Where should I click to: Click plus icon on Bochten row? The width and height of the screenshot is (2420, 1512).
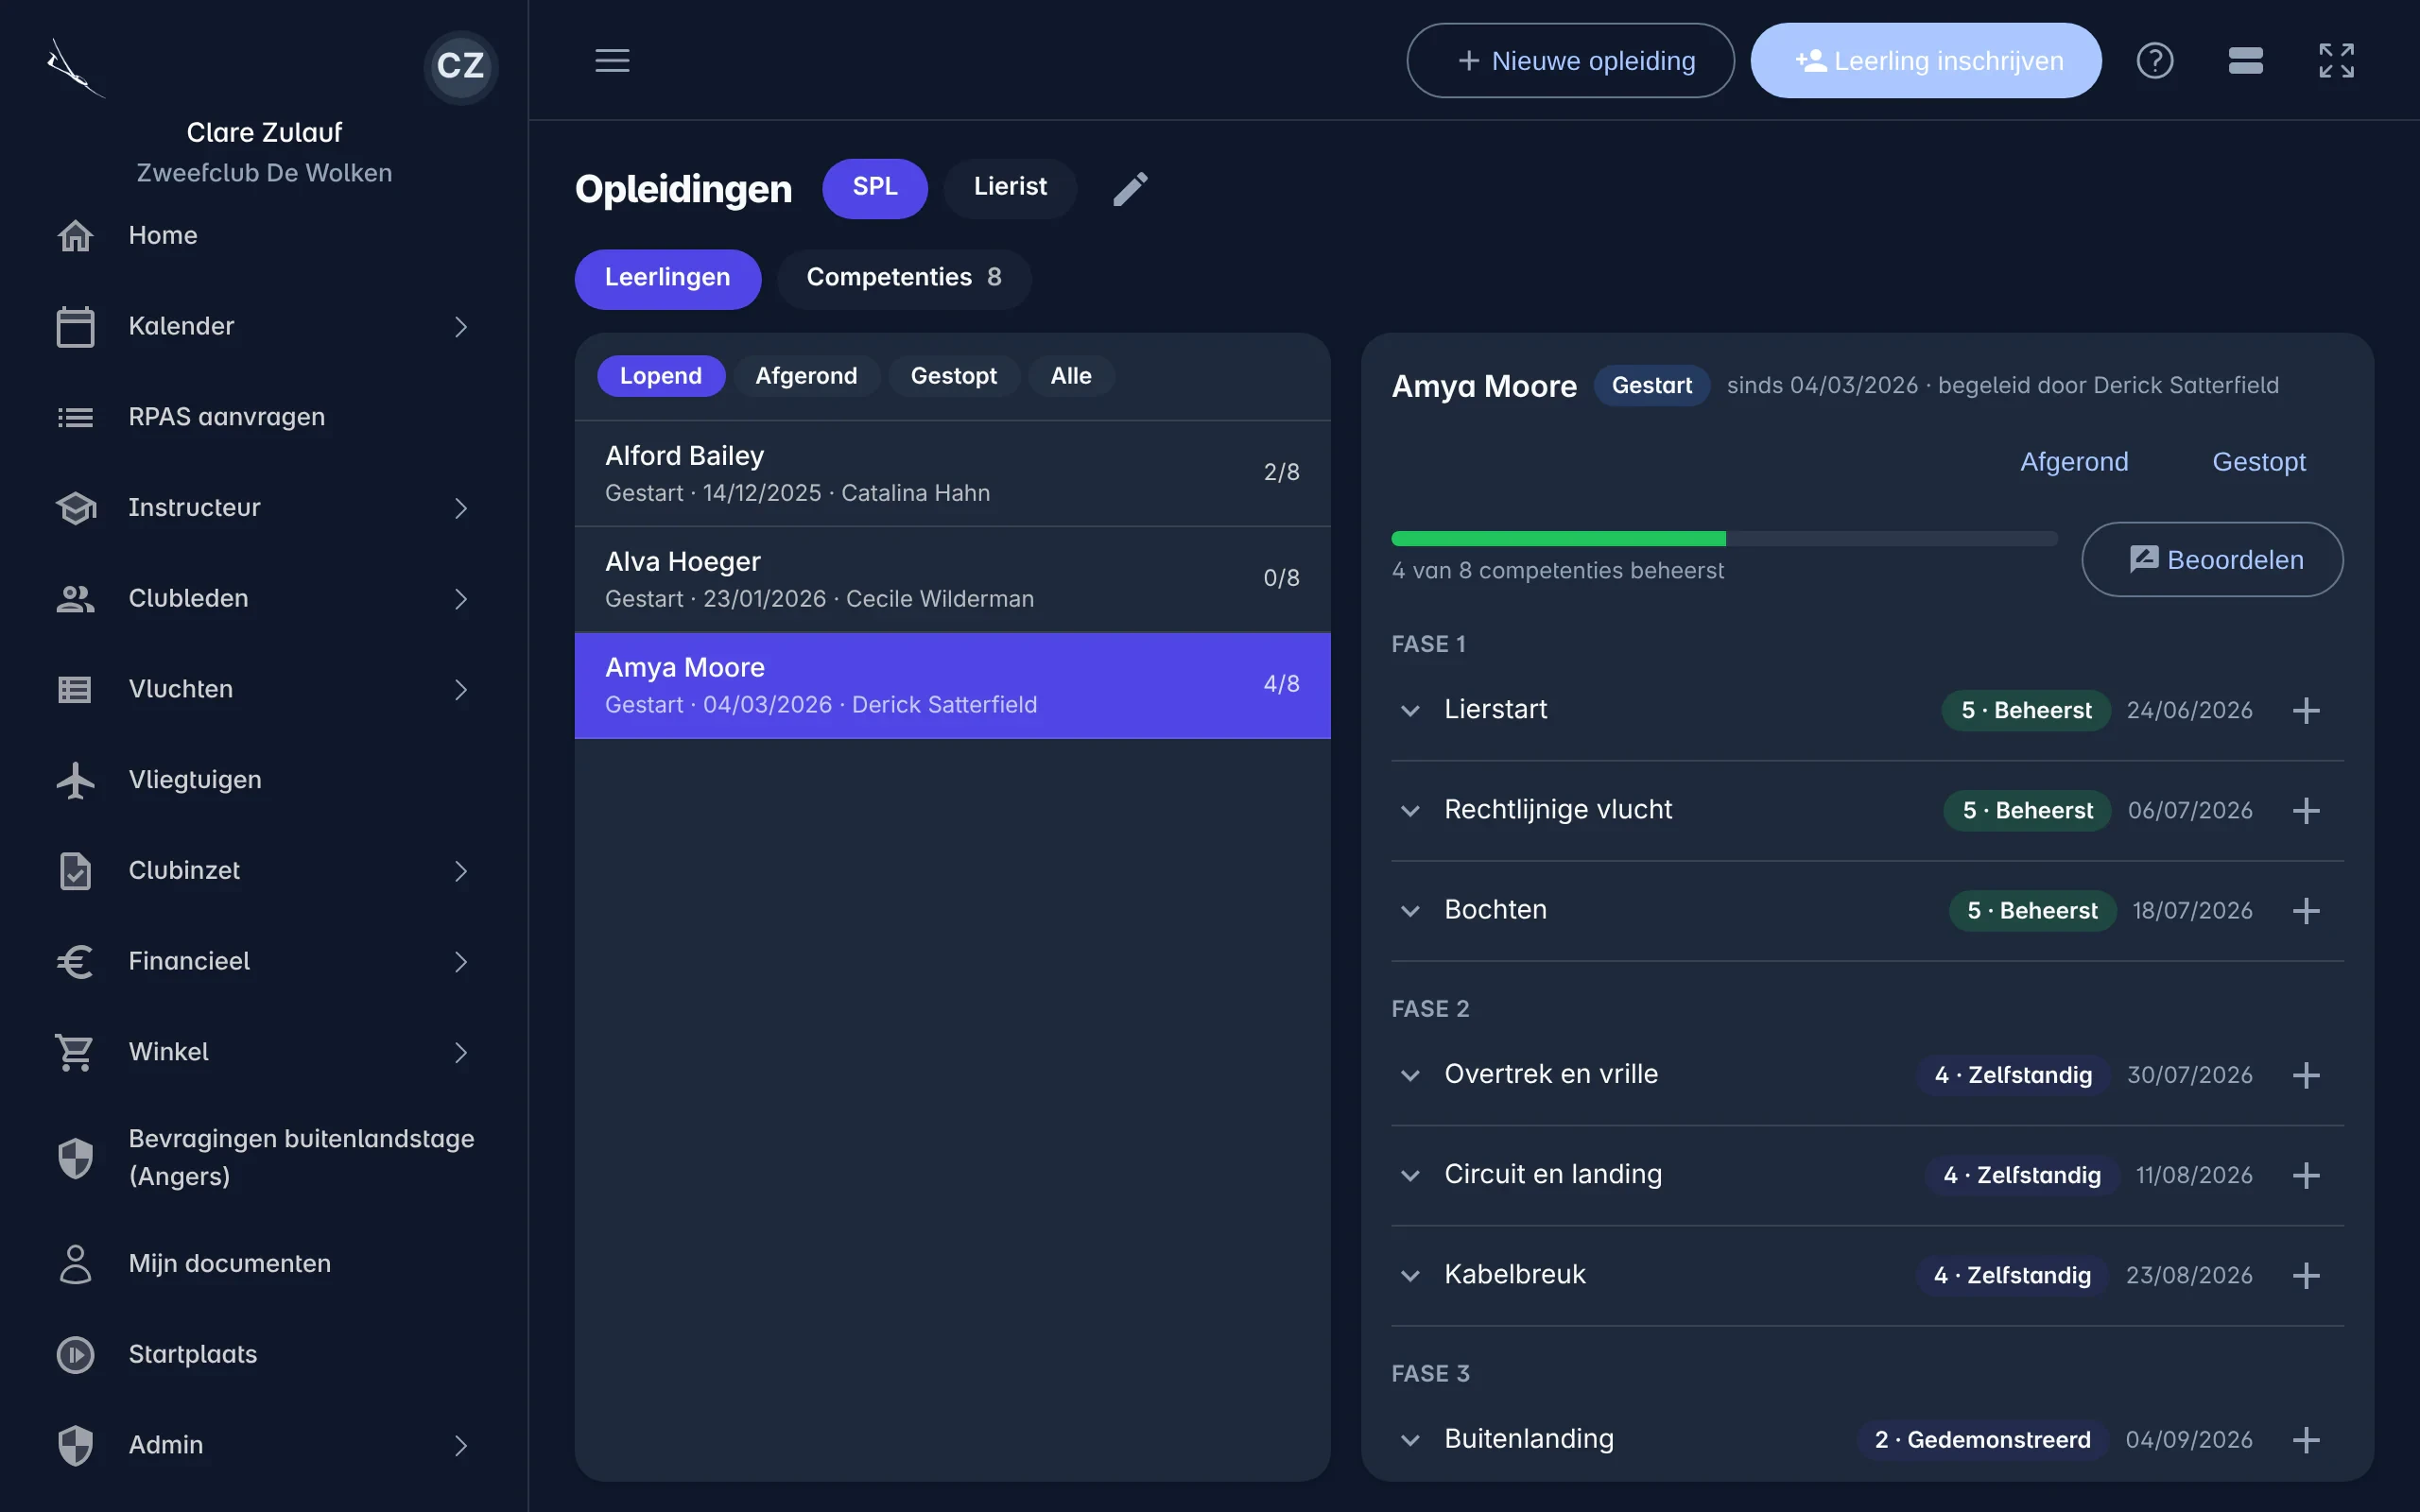2306,910
